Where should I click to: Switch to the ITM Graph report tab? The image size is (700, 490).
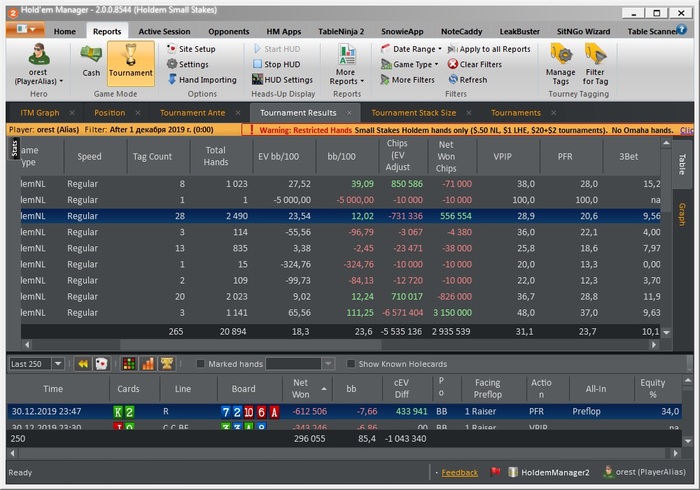(40, 113)
